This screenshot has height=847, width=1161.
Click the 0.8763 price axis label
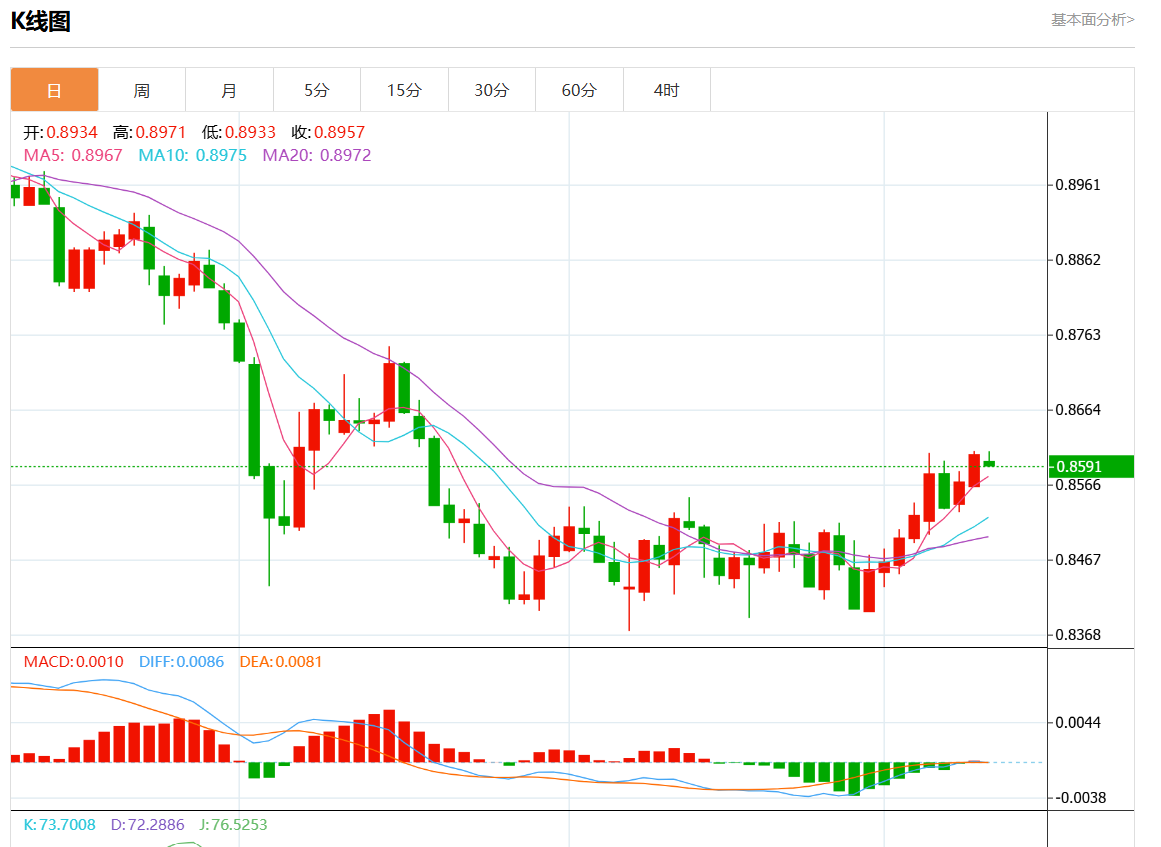pyautogui.click(x=1078, y=335)
